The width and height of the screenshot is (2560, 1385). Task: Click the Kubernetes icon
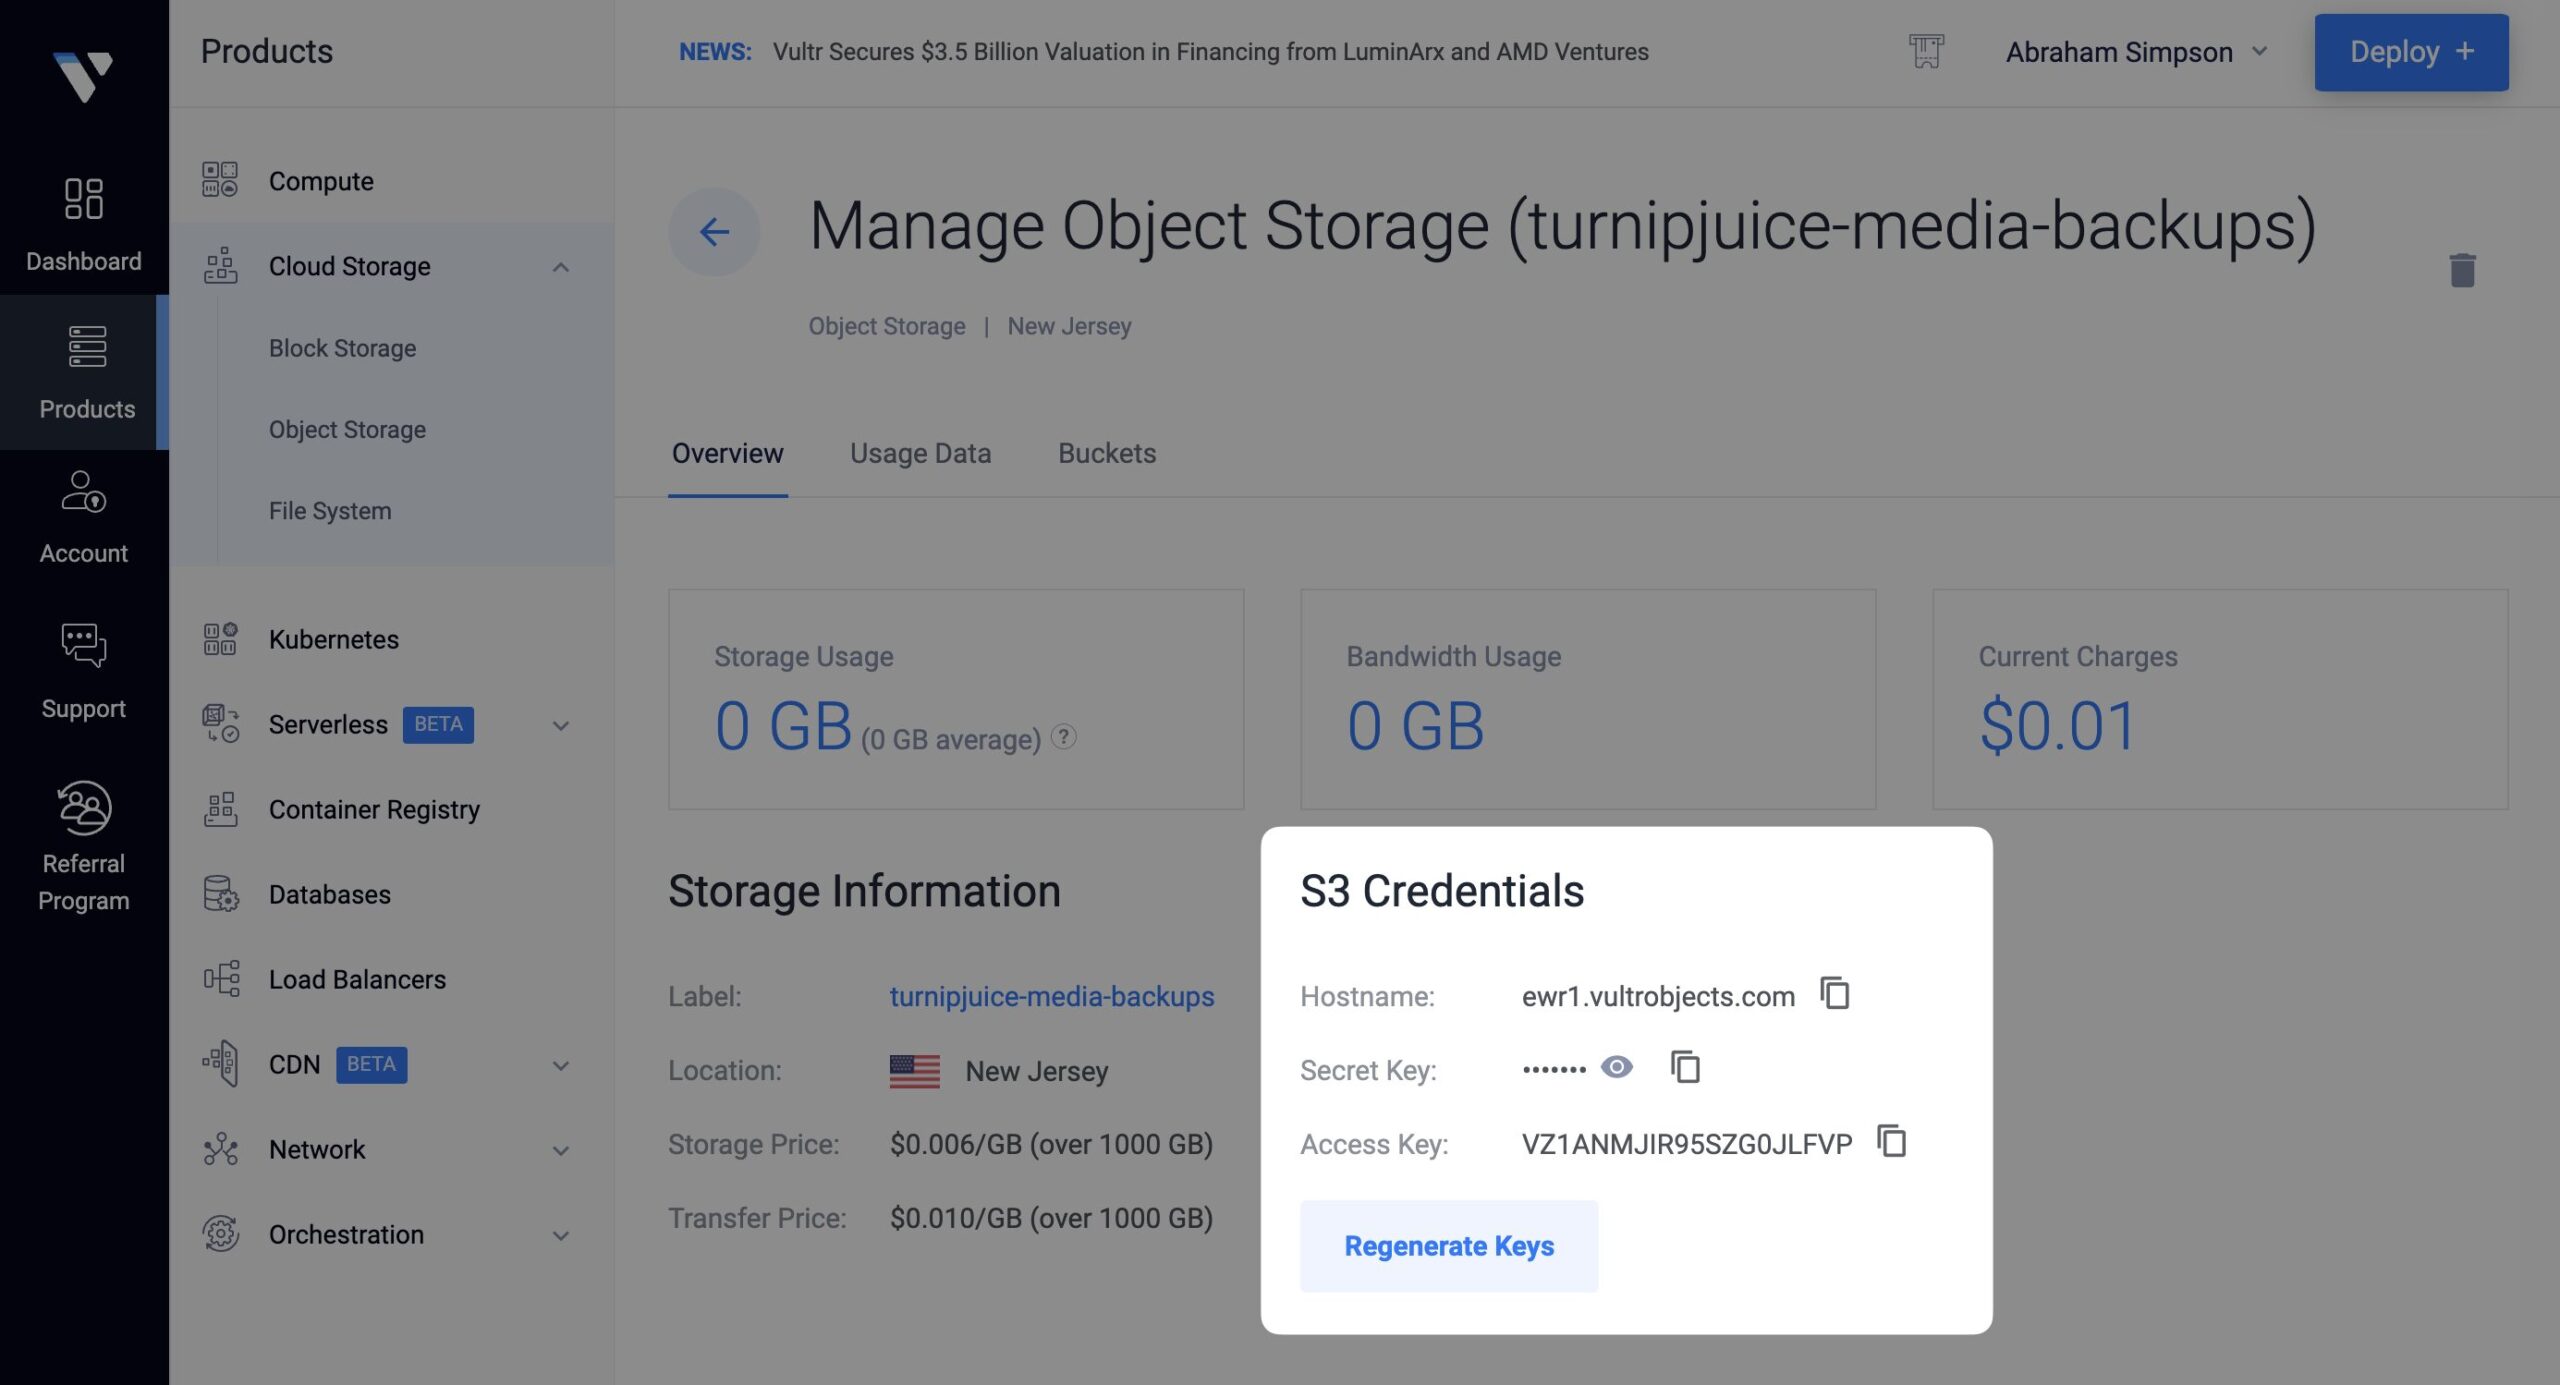(220, 639)
